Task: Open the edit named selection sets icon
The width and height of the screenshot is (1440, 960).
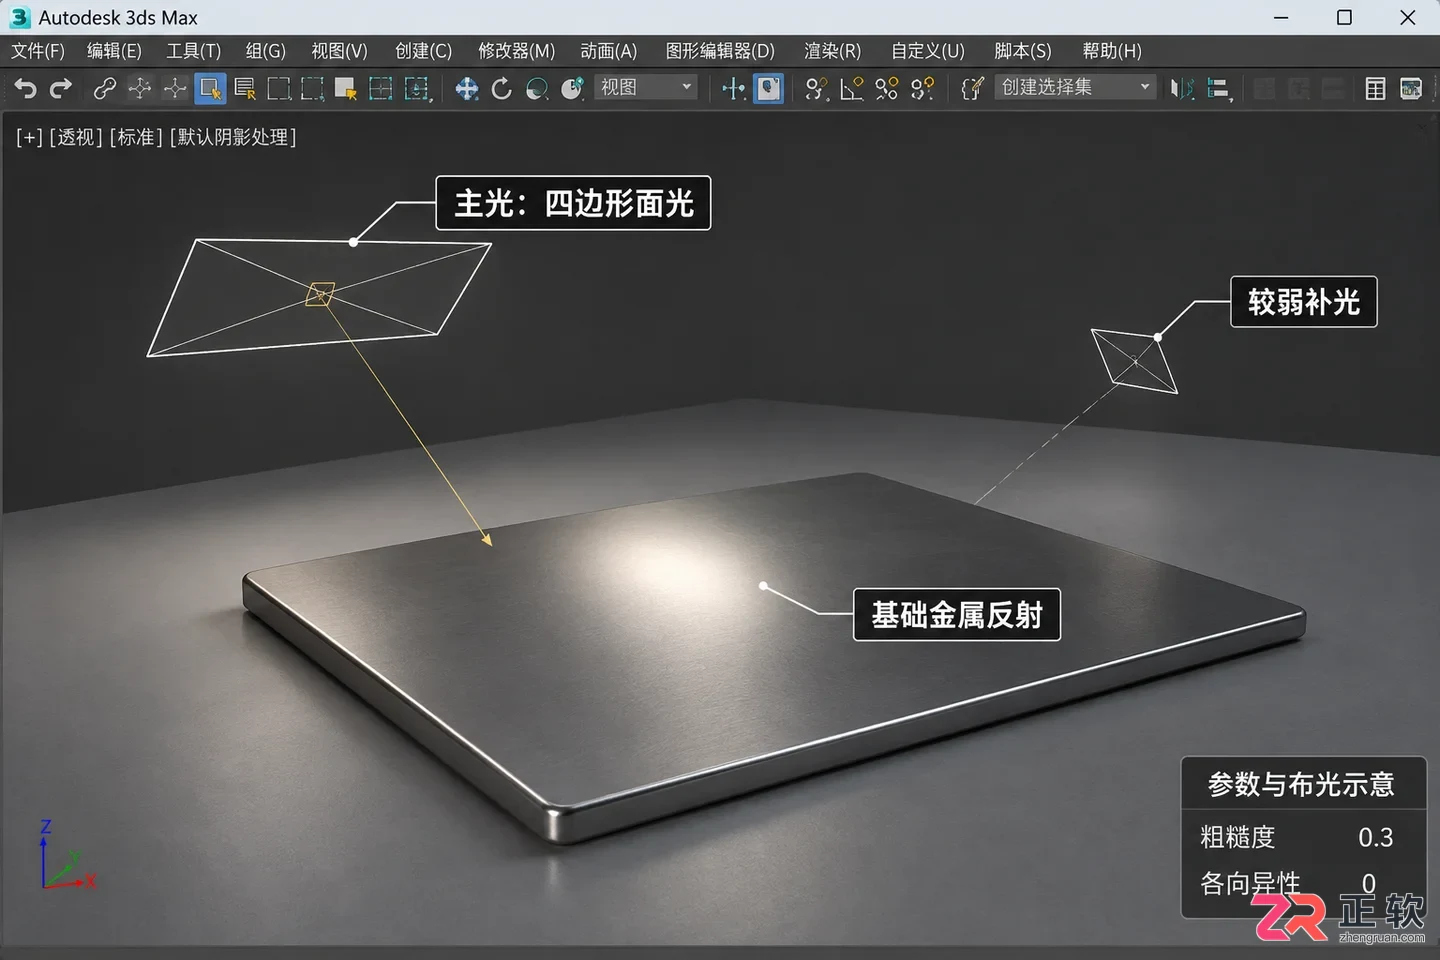Action: (x=972, y=89)
